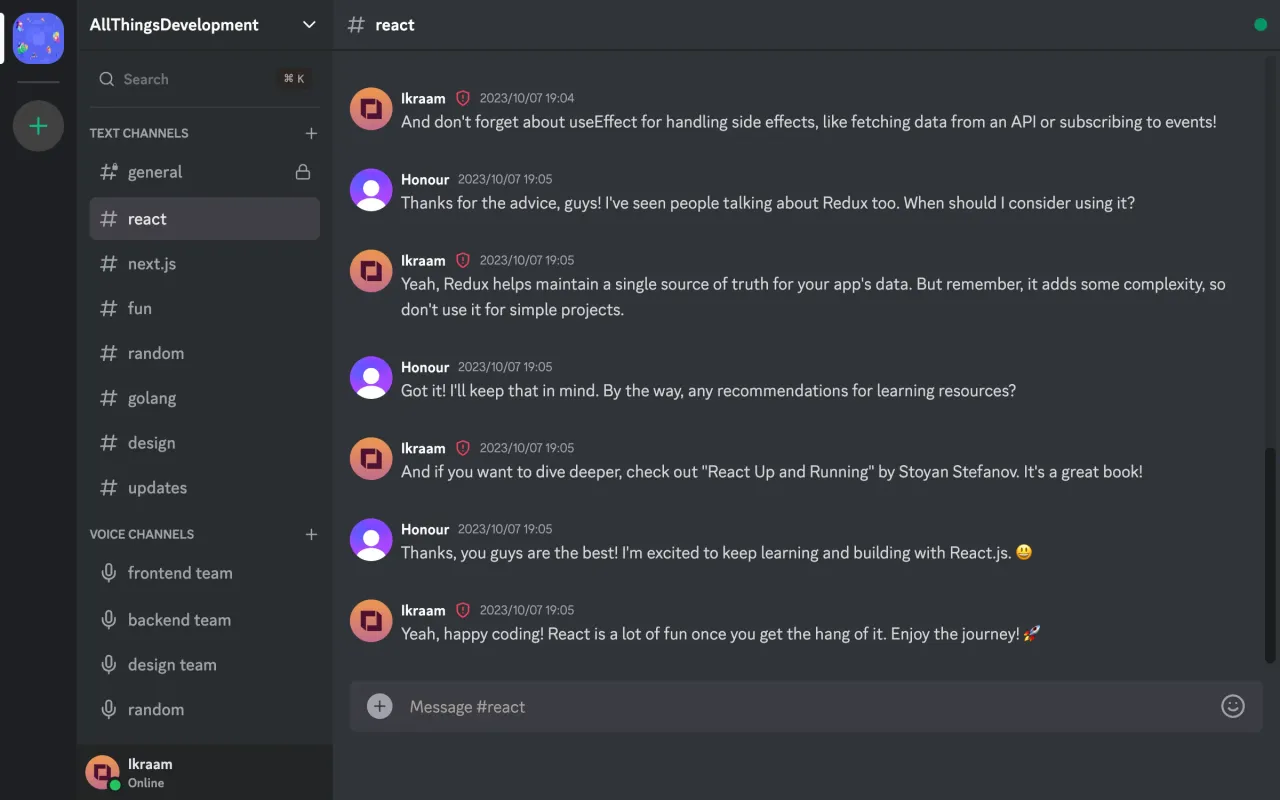Click the Online status dot on your avatar
This screenshot has height=800, width=1280.
point(113,783)
